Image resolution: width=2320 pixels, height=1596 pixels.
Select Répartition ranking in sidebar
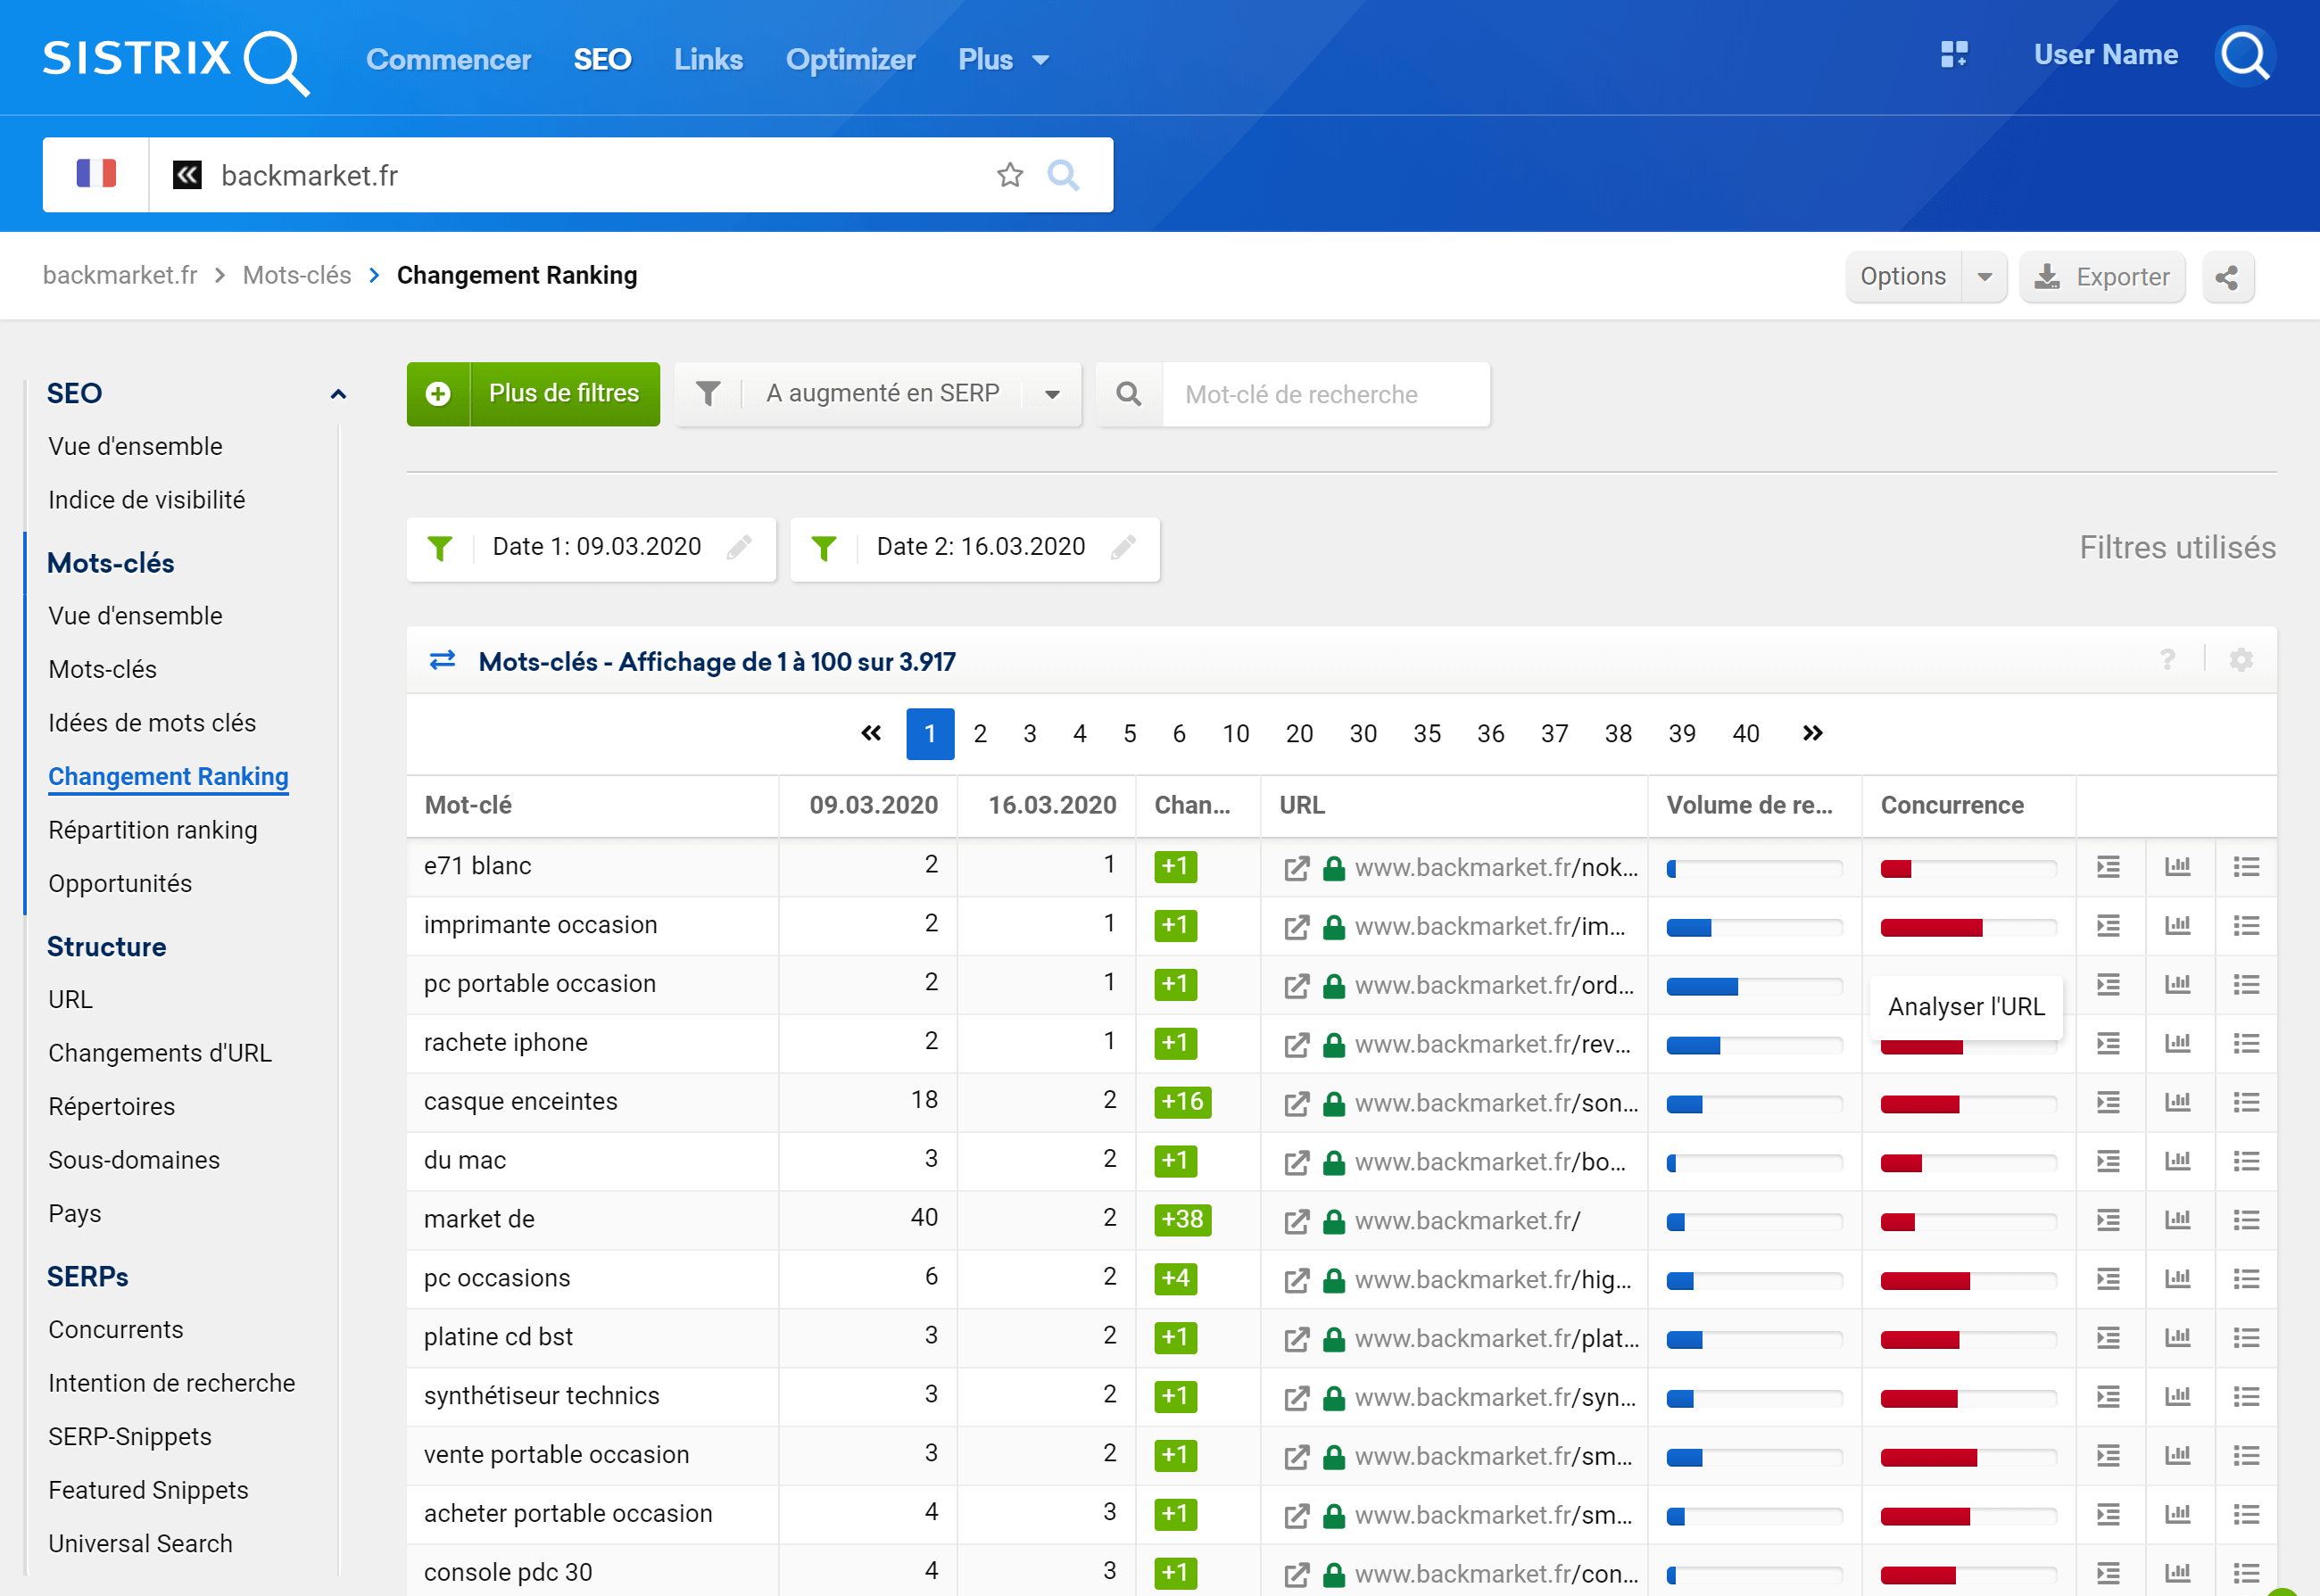pyautogui.click(x=153, y=830)
